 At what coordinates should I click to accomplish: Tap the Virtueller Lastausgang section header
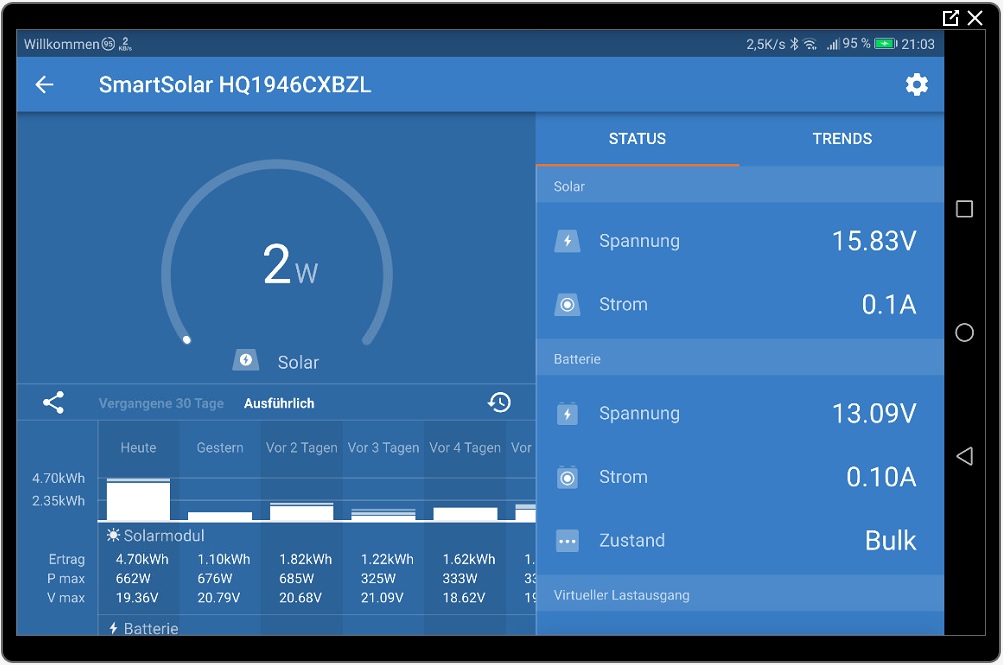tap(740, 595)
